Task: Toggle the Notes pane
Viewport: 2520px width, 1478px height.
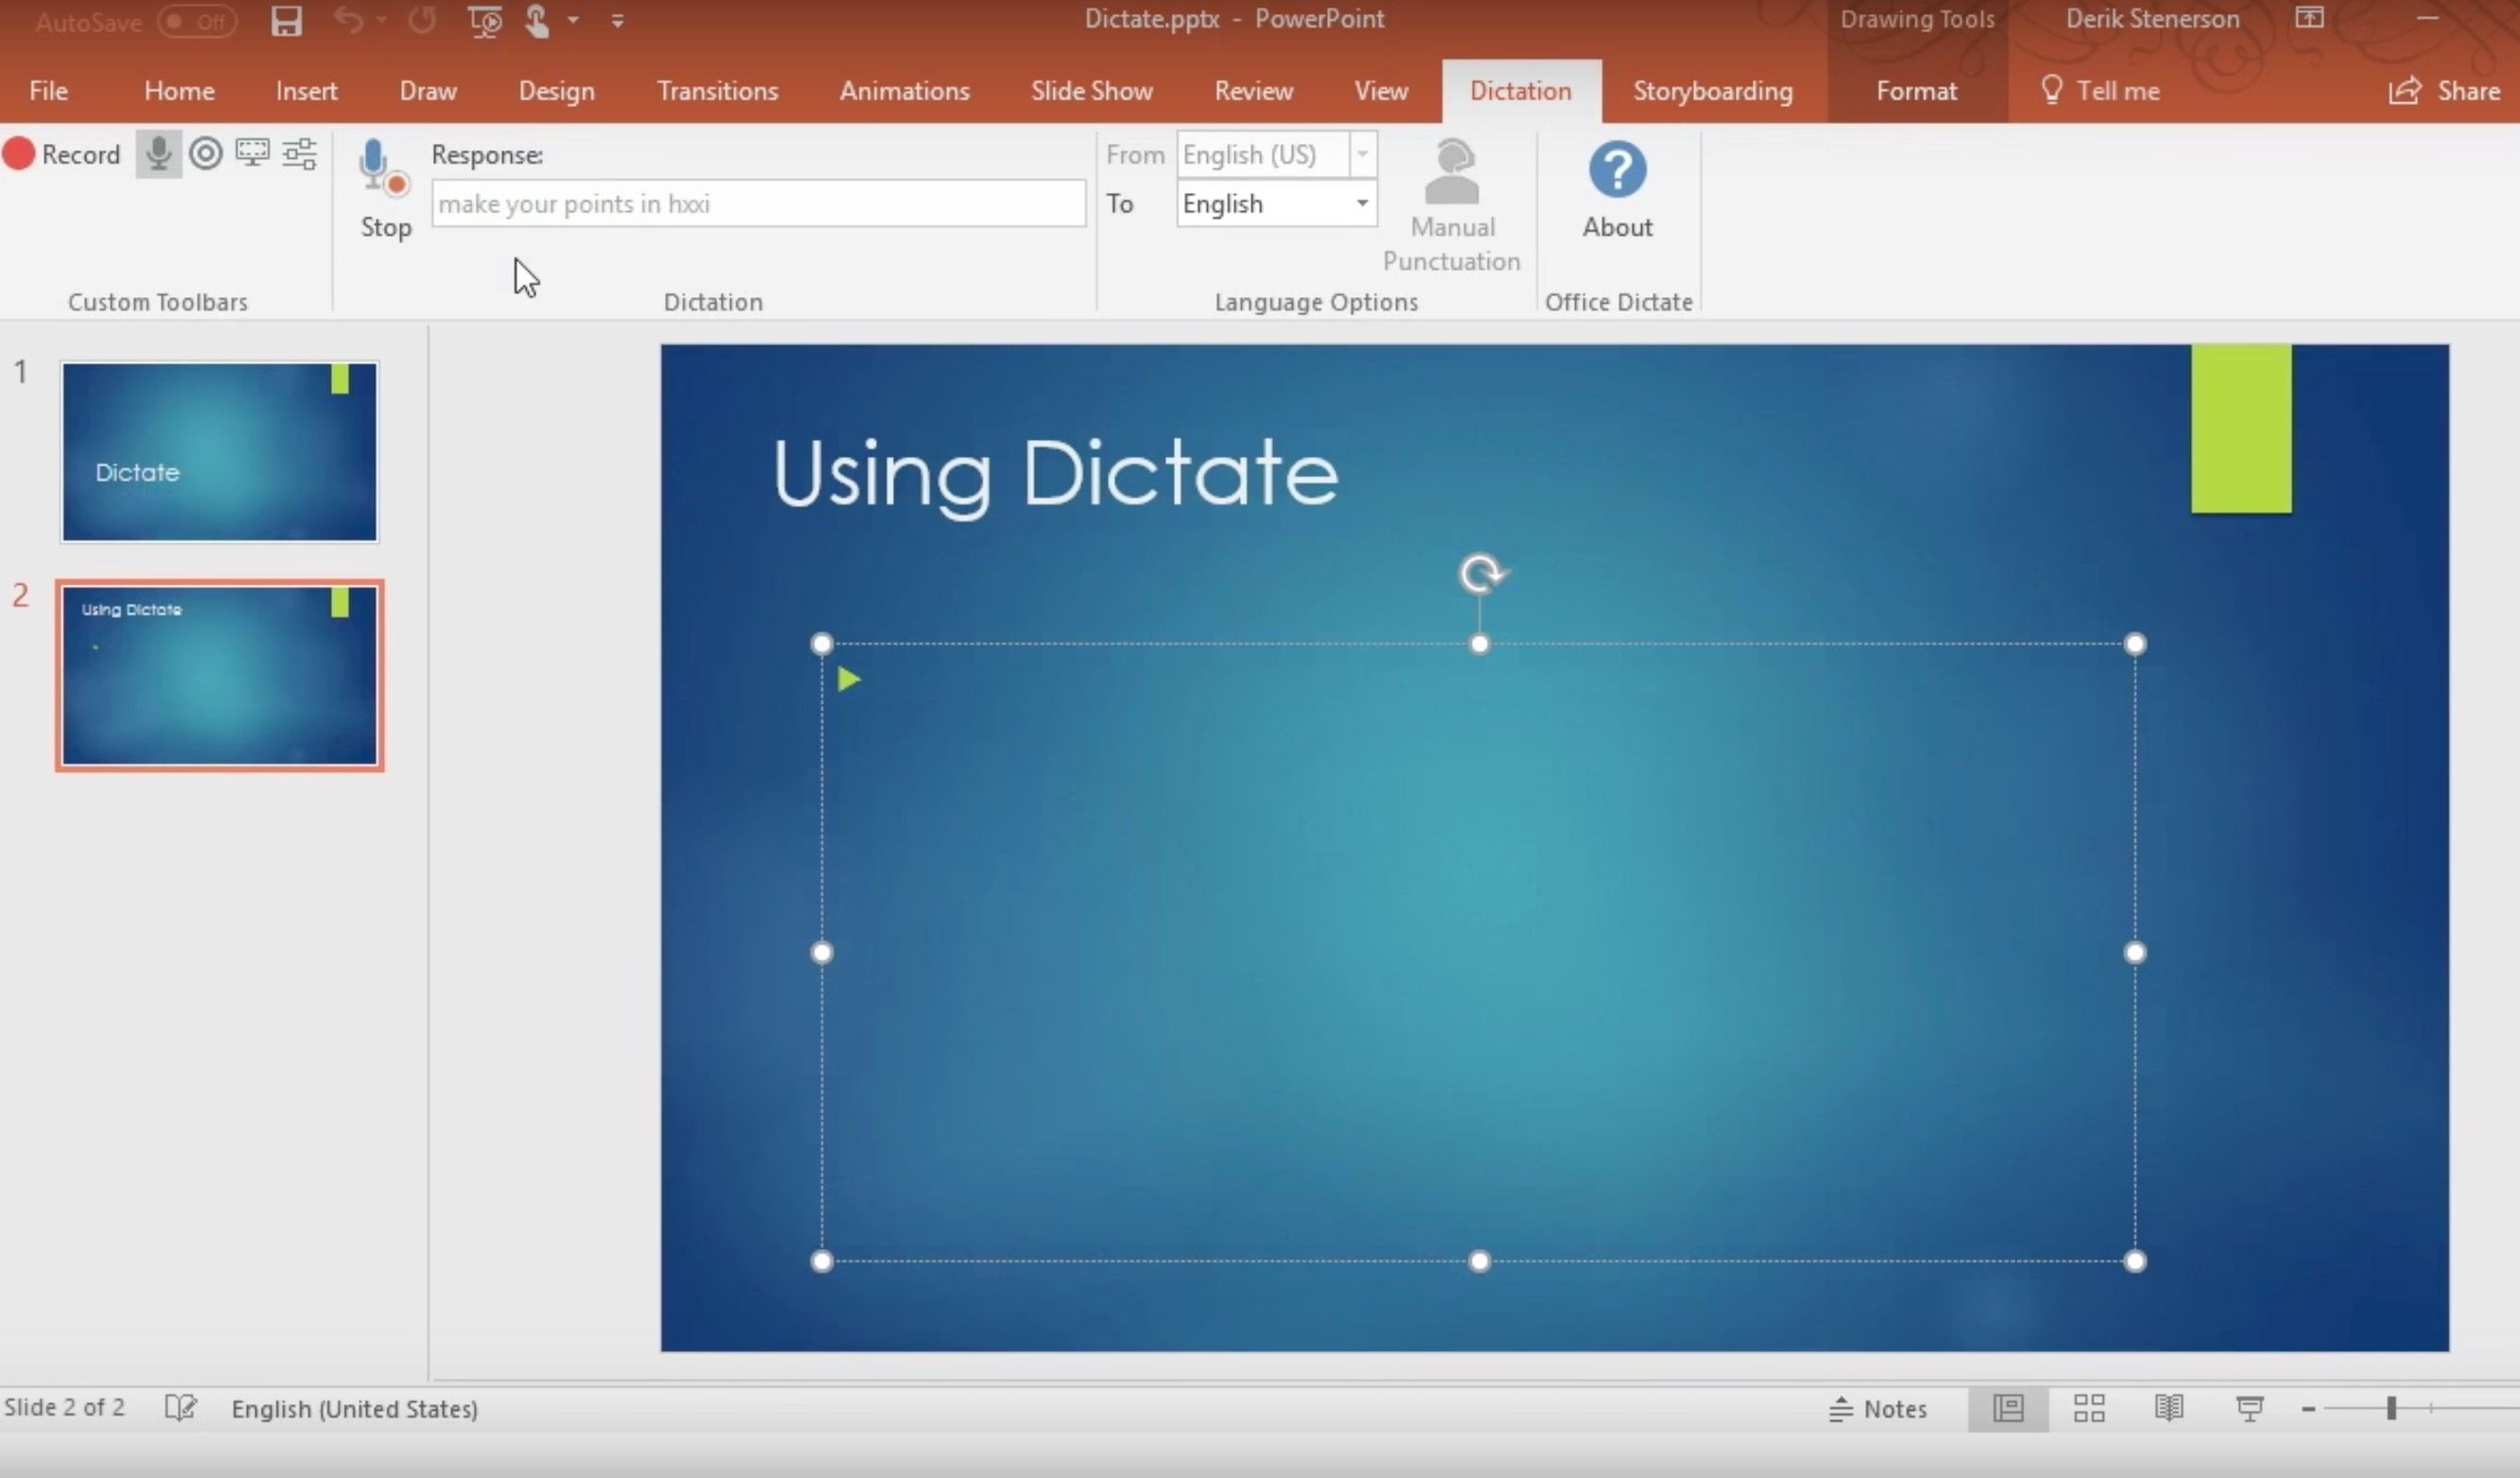Action: click(x=1878, y=1408)
